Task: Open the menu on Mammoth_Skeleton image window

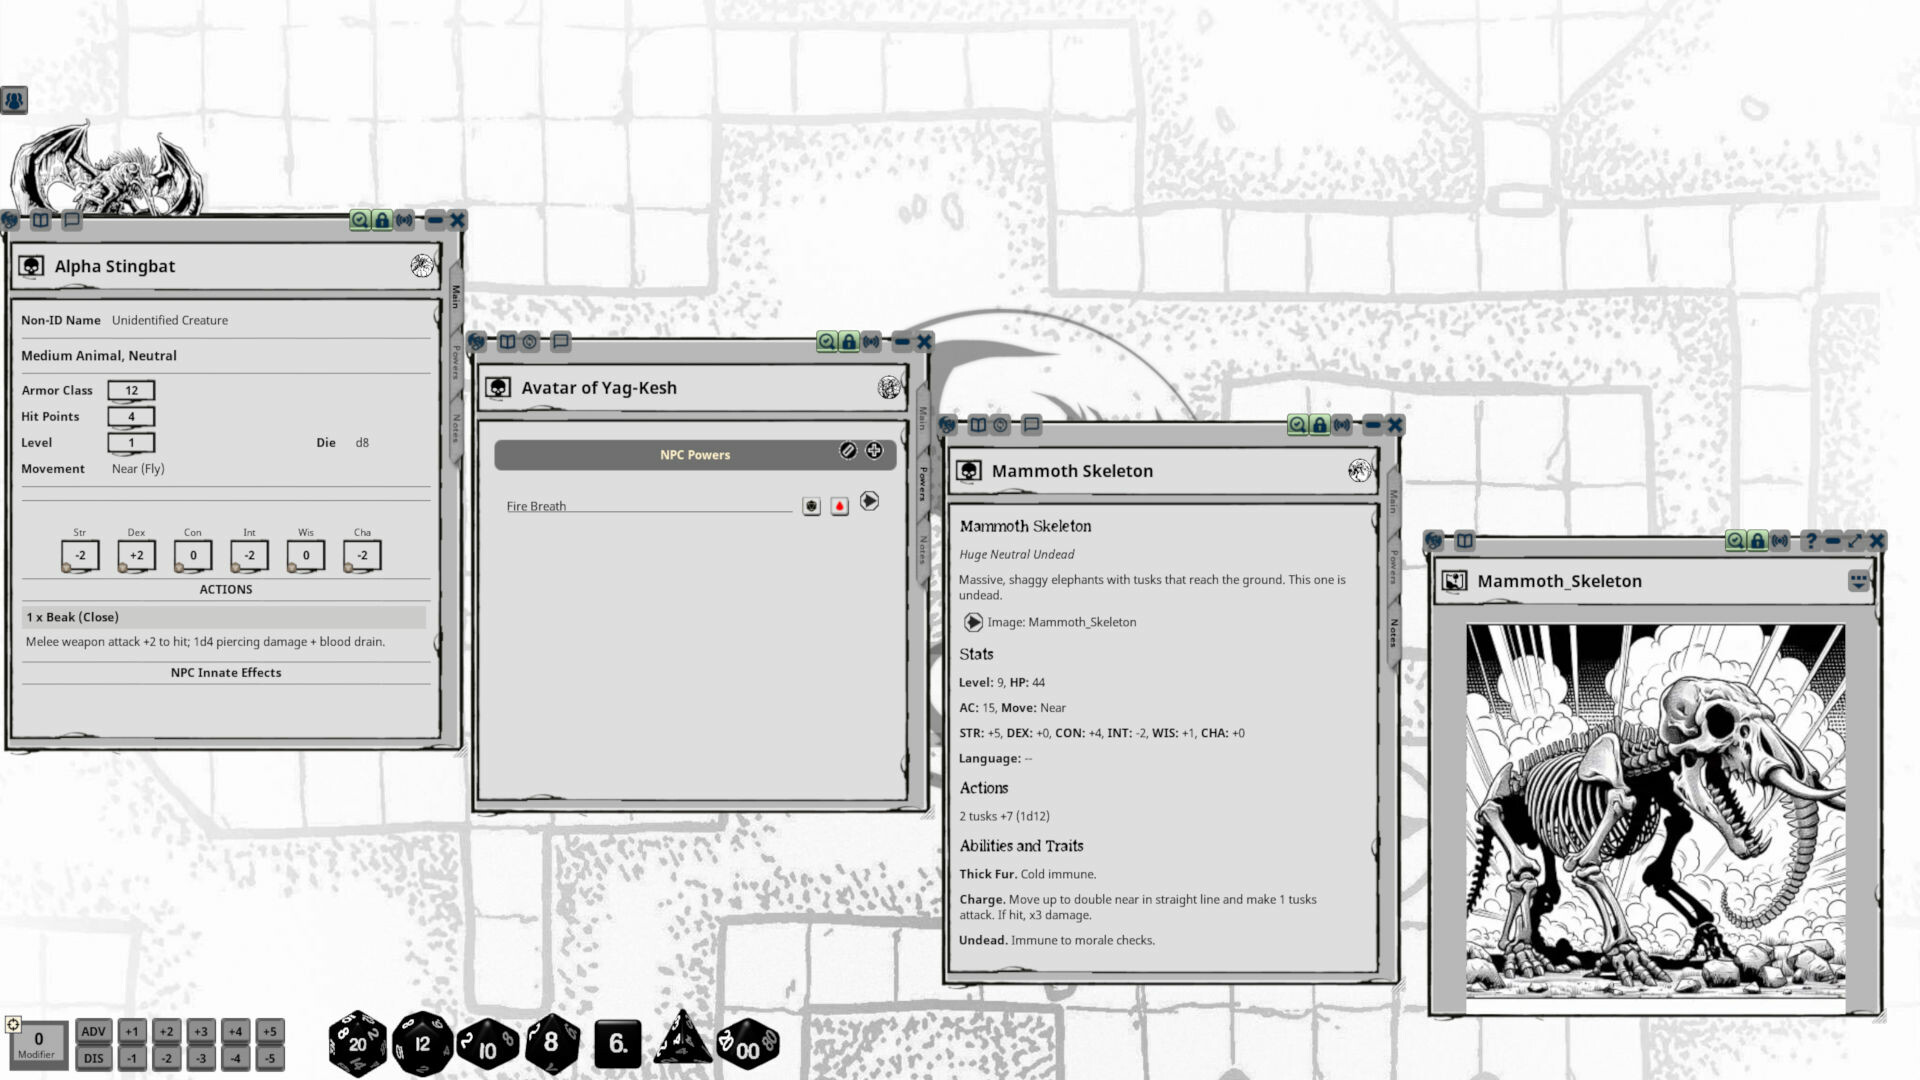Action: tap(1857, 580)
